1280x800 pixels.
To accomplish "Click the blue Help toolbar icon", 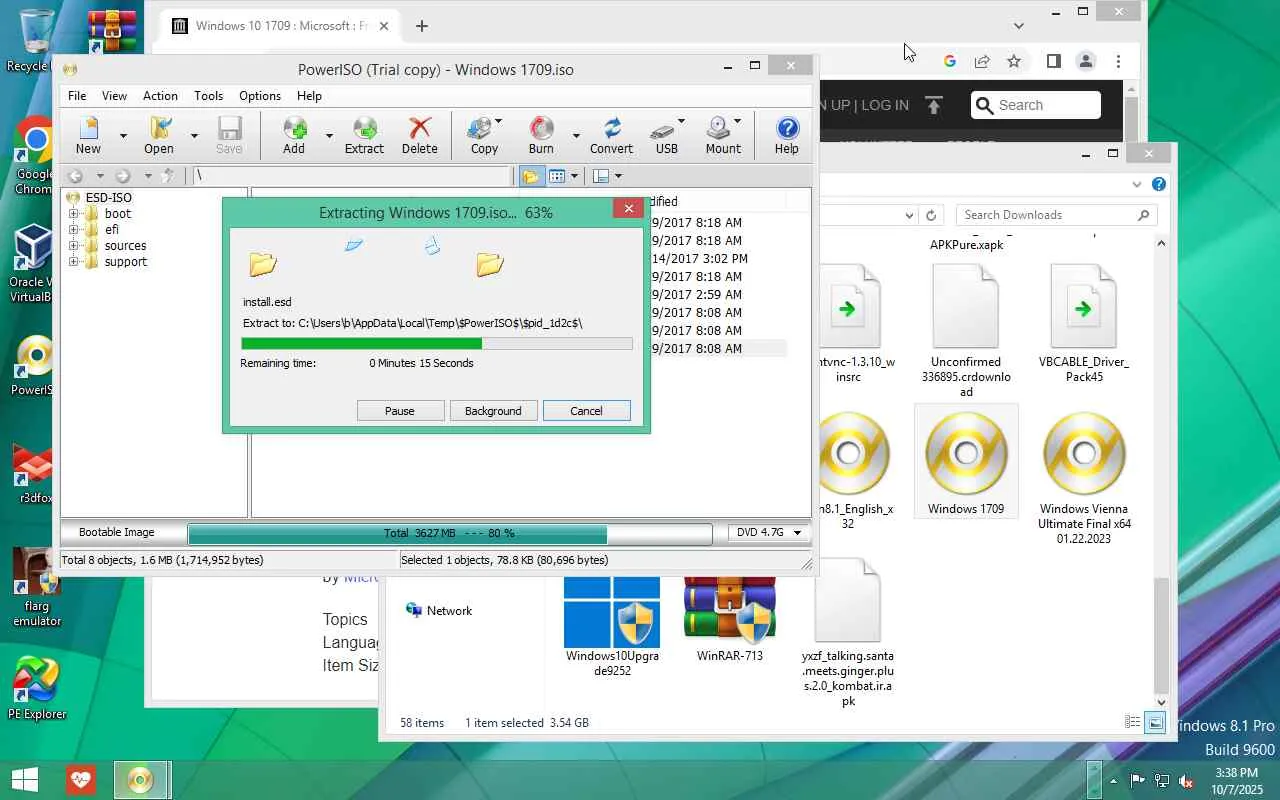I will (787, 135).
